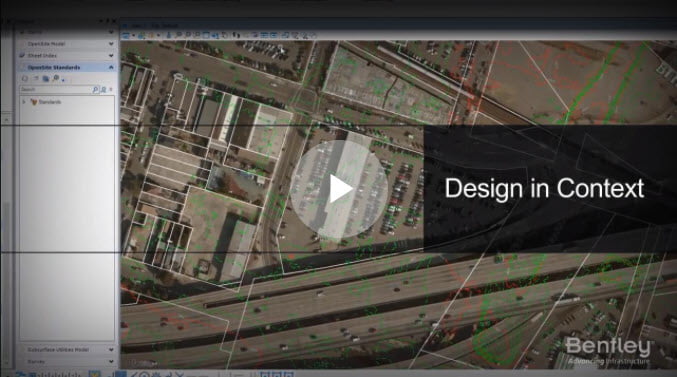Select the Sheet Index panel icon
Image resolution: width=677 pixels, height=377 pixels.
coord(22,56)
